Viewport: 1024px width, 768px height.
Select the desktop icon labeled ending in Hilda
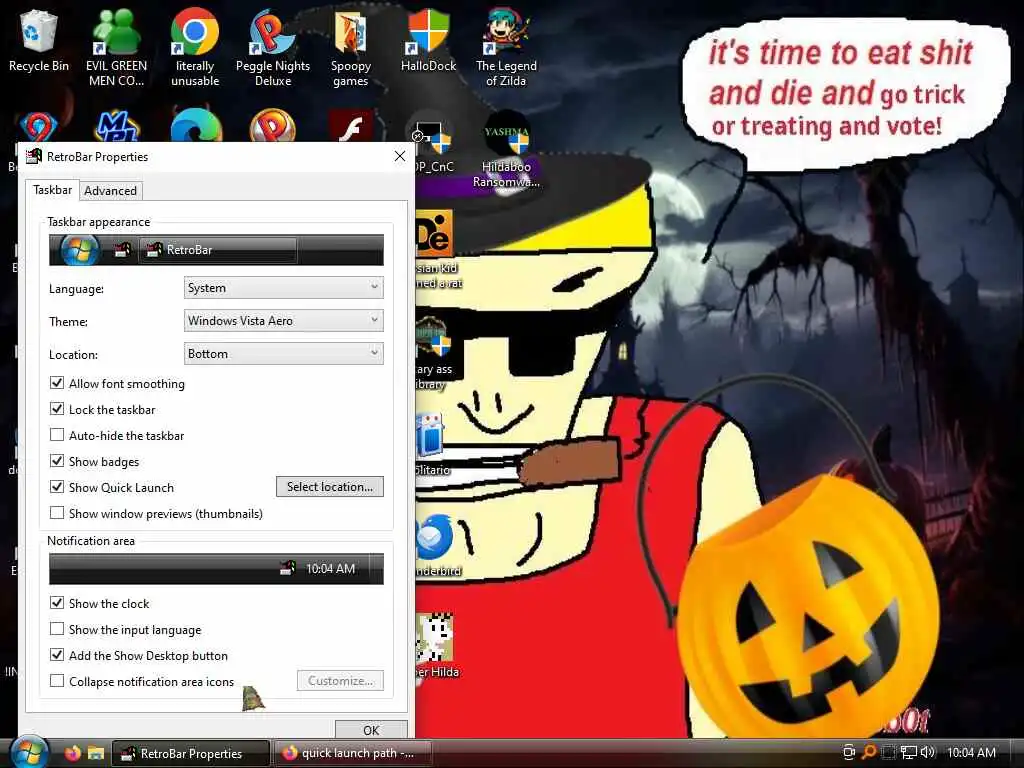tap(436, 645)
